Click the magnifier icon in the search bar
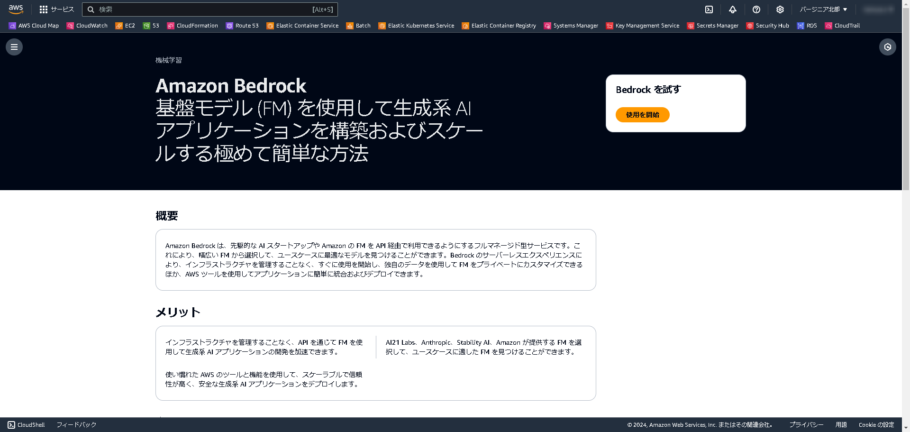Screen dimensions: 910x432 click(91, 9)
